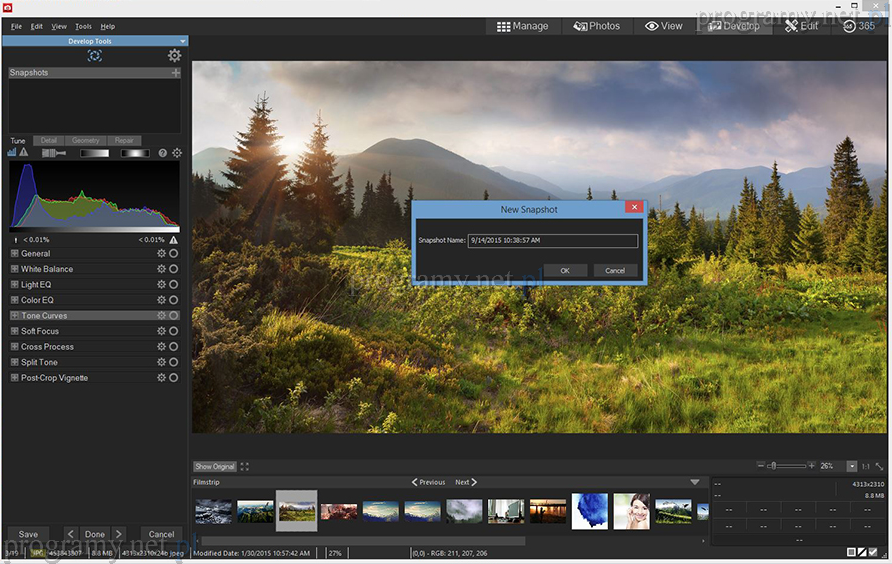Click the Snapshot Name text field
Viewport: 892px width, 564px height.
click(551, 241)
